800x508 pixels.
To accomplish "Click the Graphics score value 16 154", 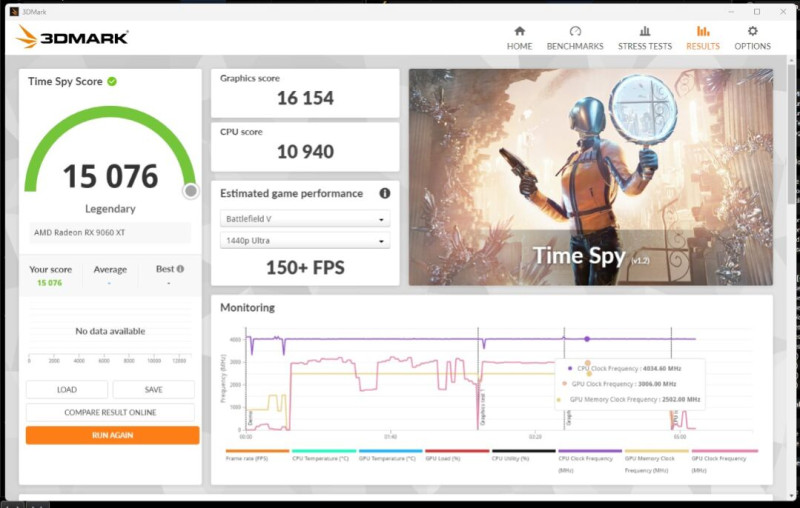I will click(x=305, y=98).
